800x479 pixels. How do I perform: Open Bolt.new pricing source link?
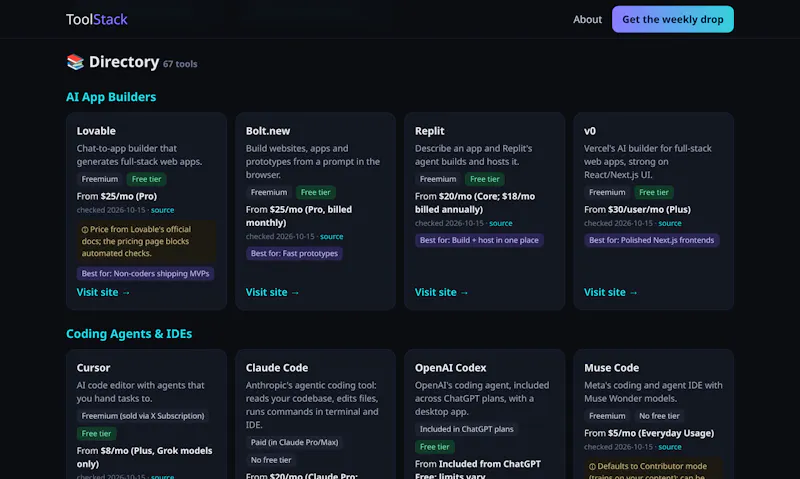pos(332,236)
